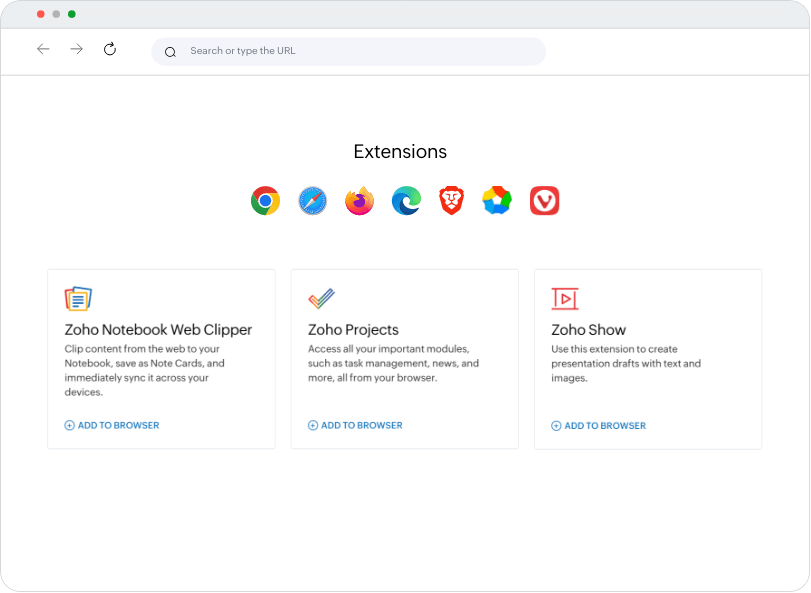The image size is (811, 593).
Task: Click the browser back arrow
Action: [x=43, y=49]
